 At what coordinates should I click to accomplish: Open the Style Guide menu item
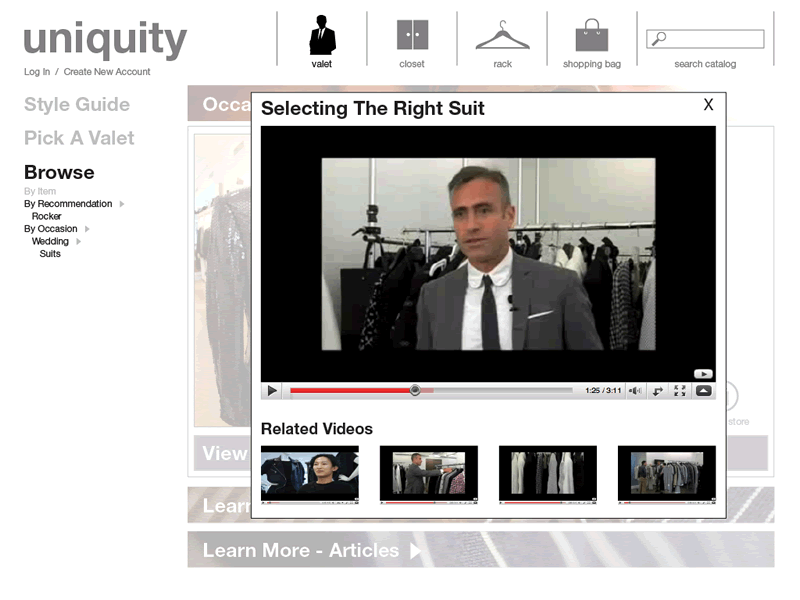pos(77,105)
